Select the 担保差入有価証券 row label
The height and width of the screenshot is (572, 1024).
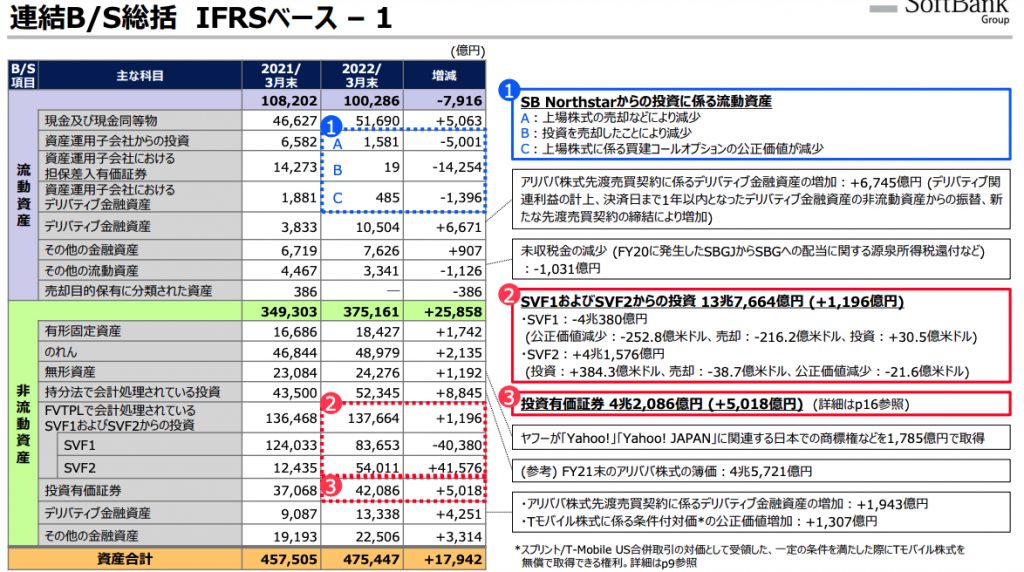(95, 174)
